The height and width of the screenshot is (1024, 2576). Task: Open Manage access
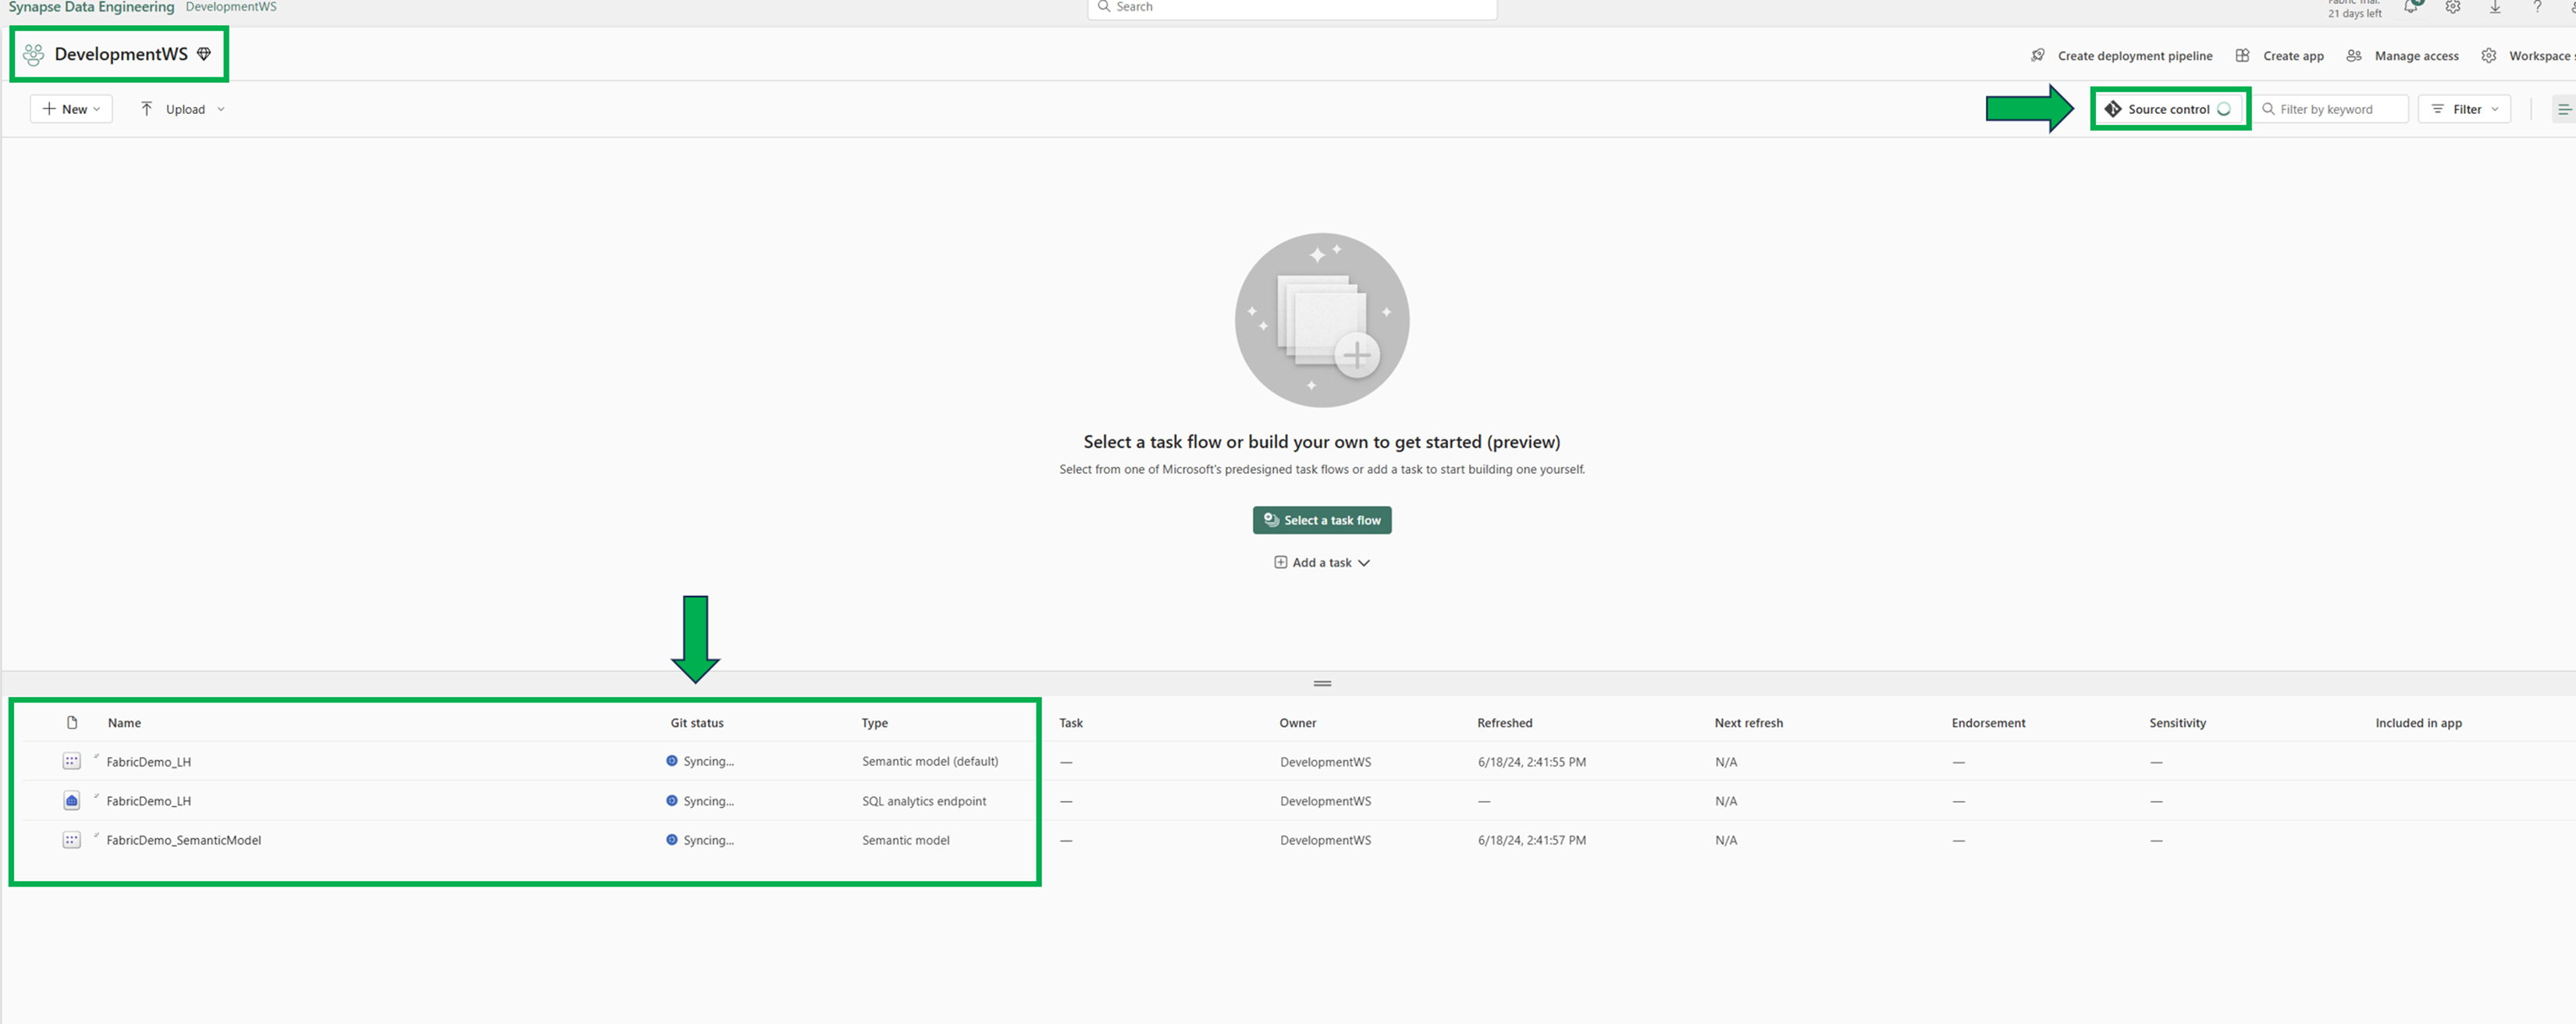coord(2416,56)
